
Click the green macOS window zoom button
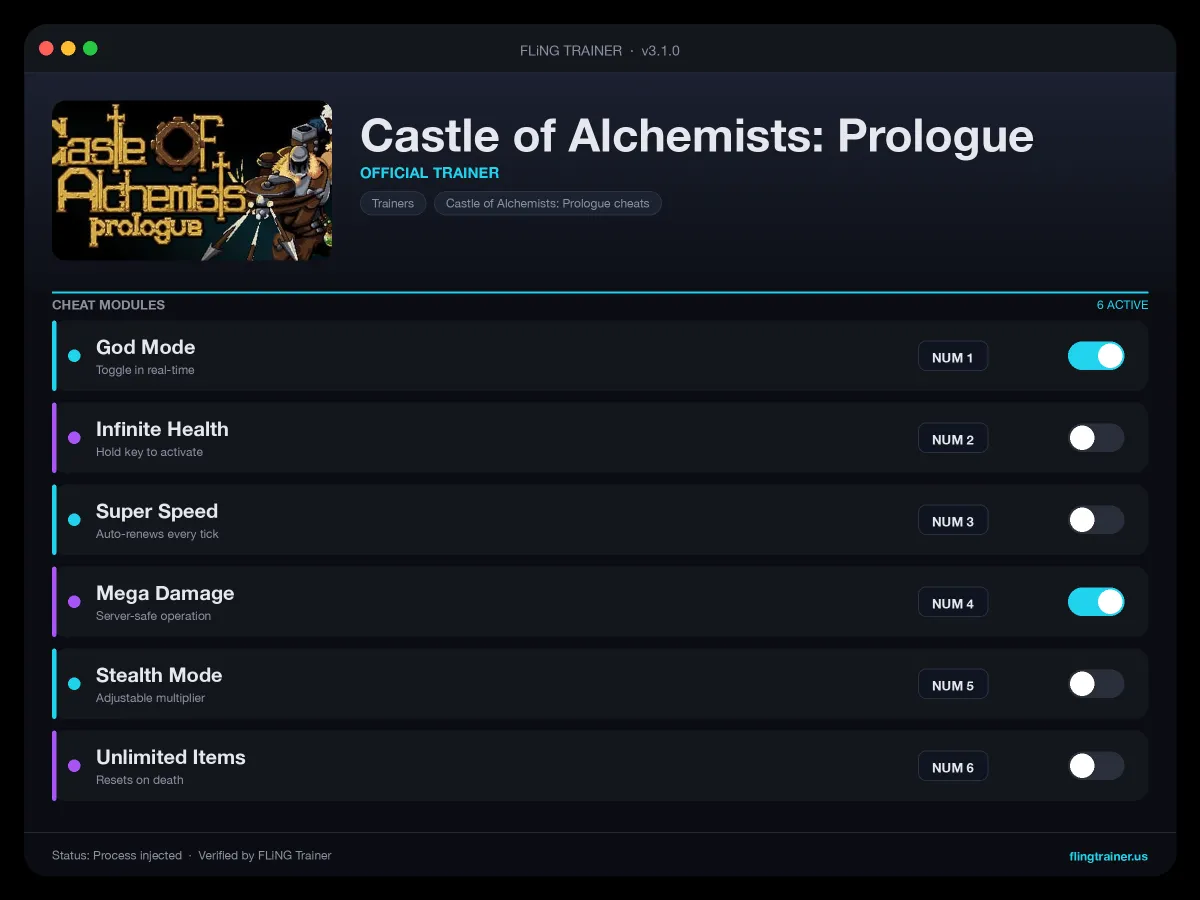[x=90, y=48]
